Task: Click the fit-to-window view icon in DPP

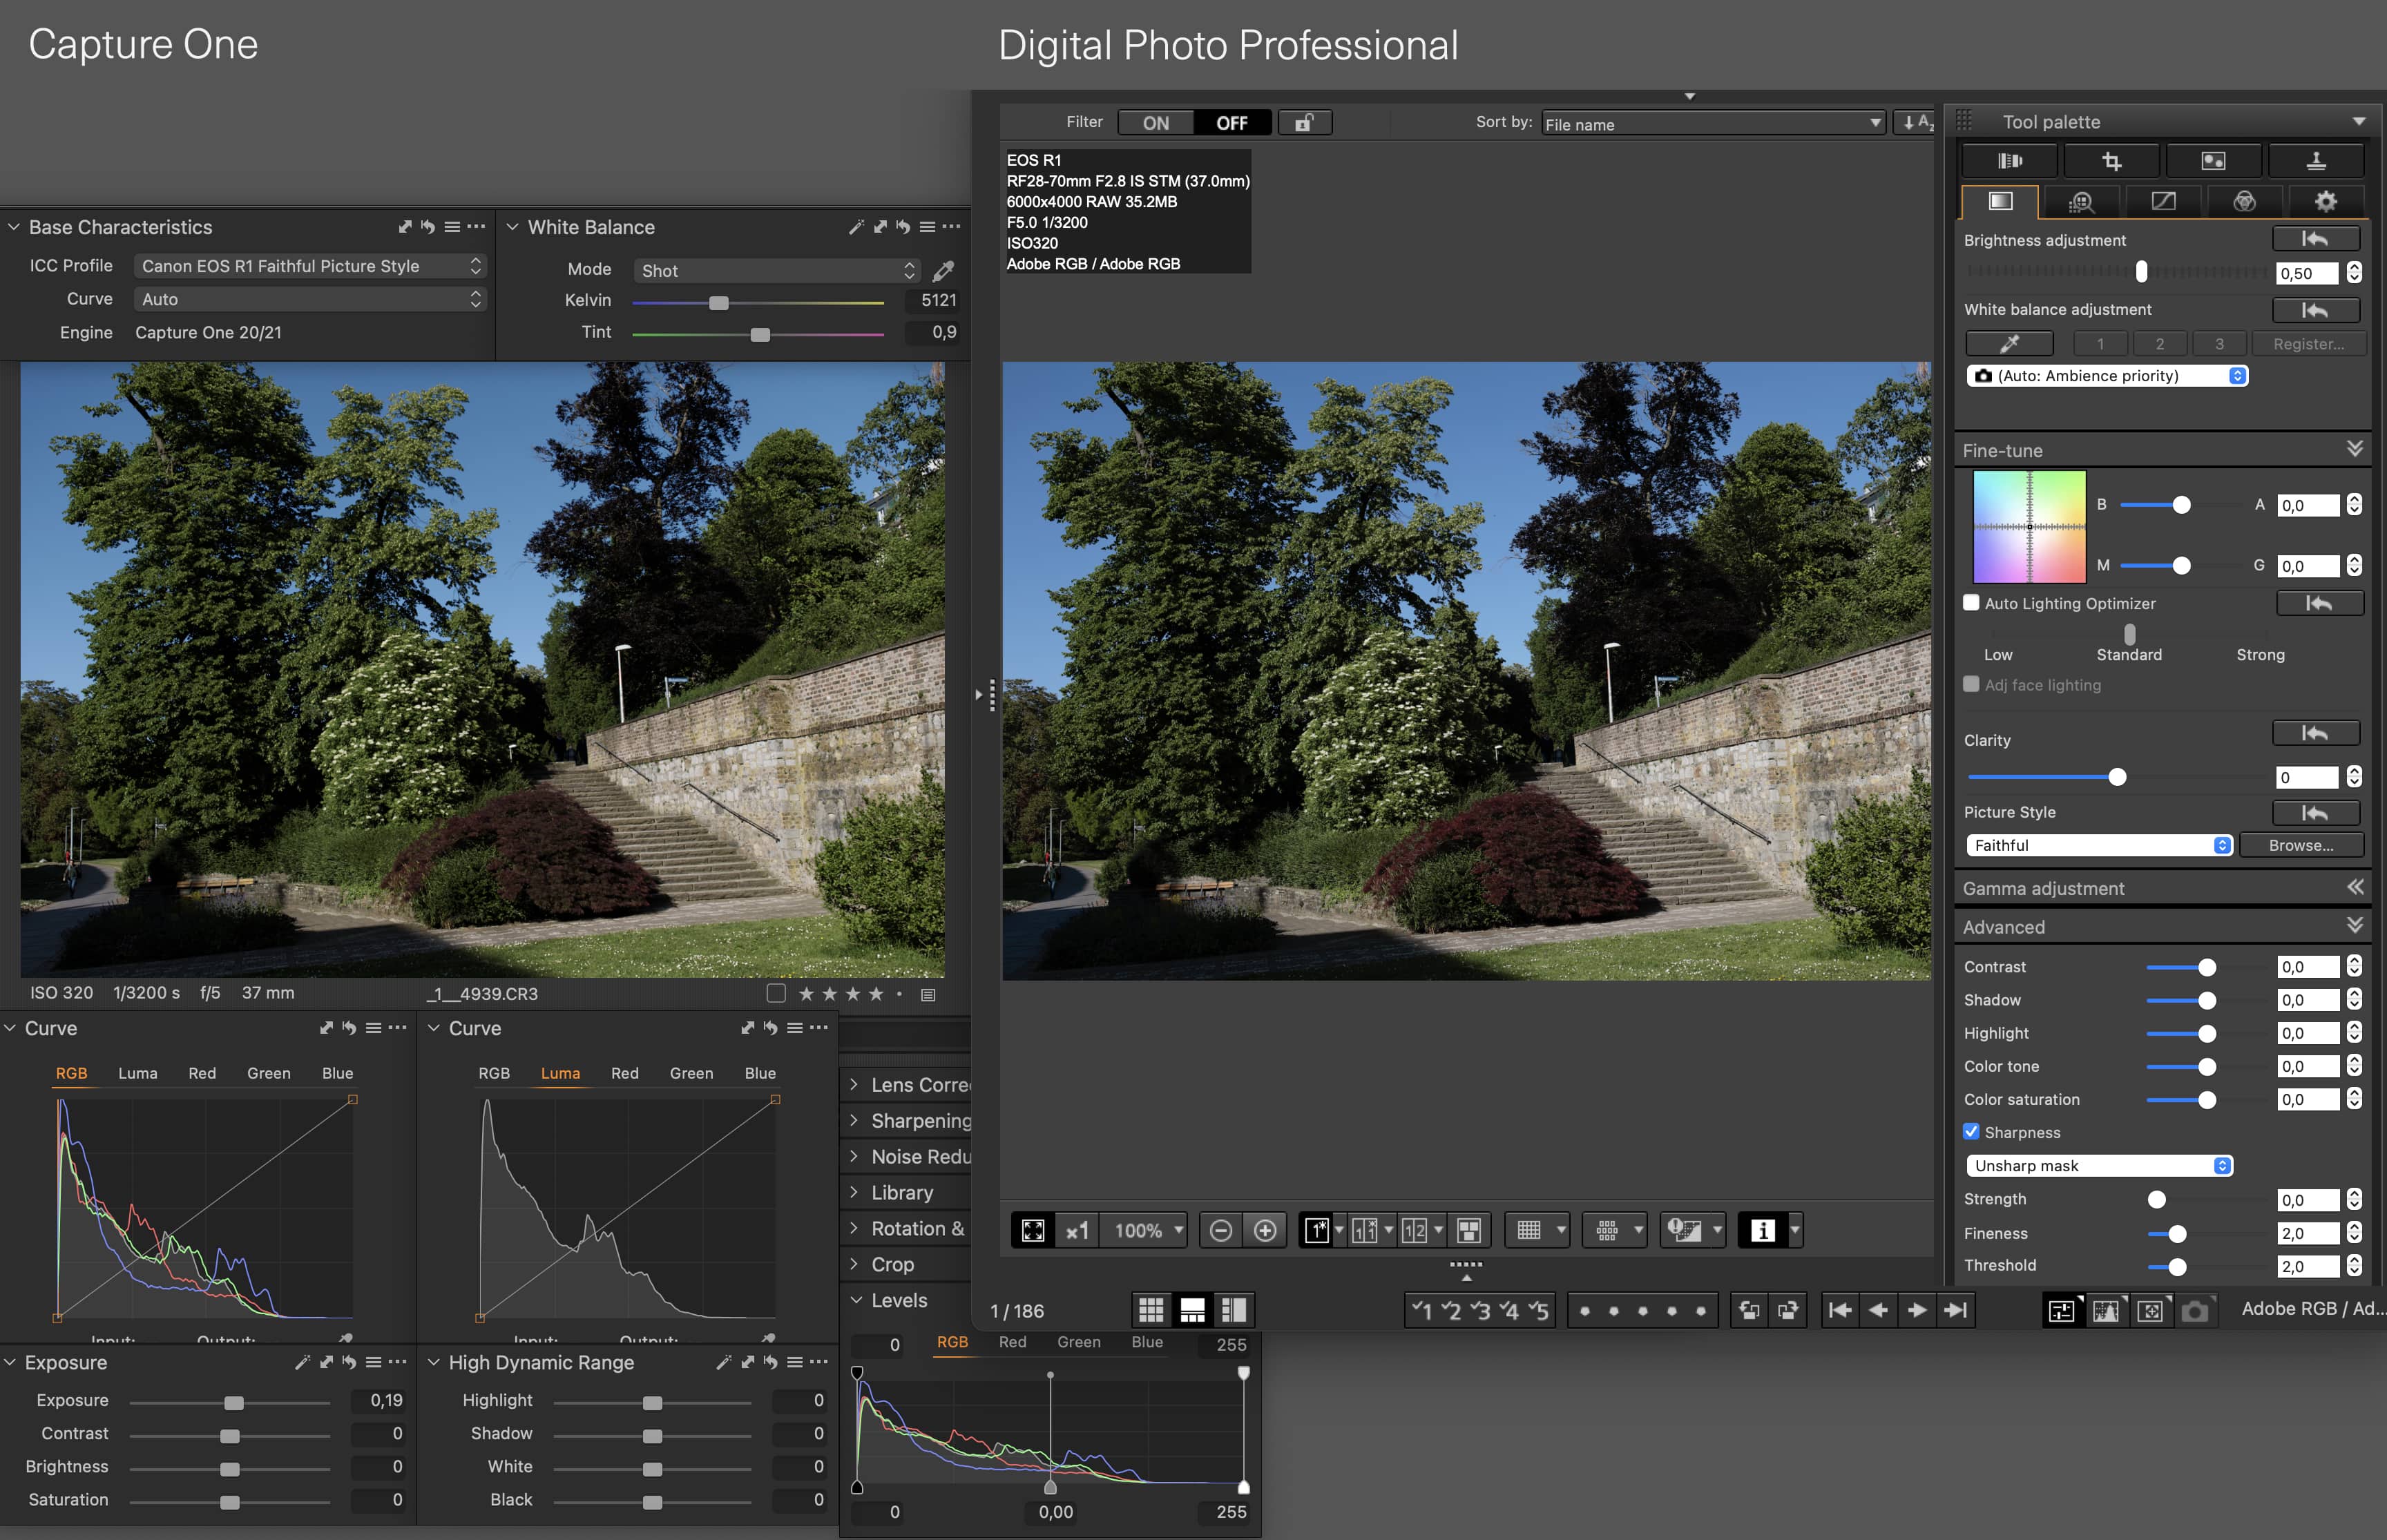Action: point(1033,1229)
